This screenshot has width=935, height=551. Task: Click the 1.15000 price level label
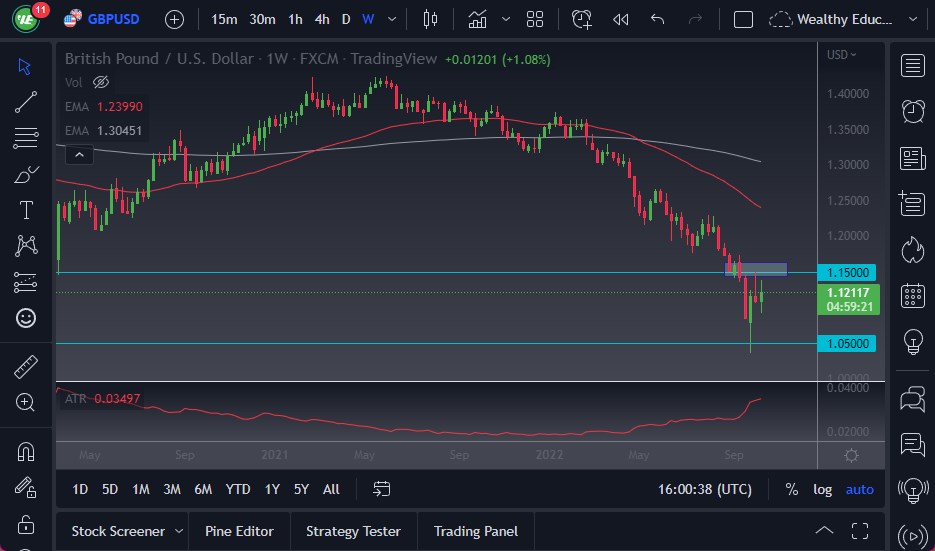tap(846, 272)
